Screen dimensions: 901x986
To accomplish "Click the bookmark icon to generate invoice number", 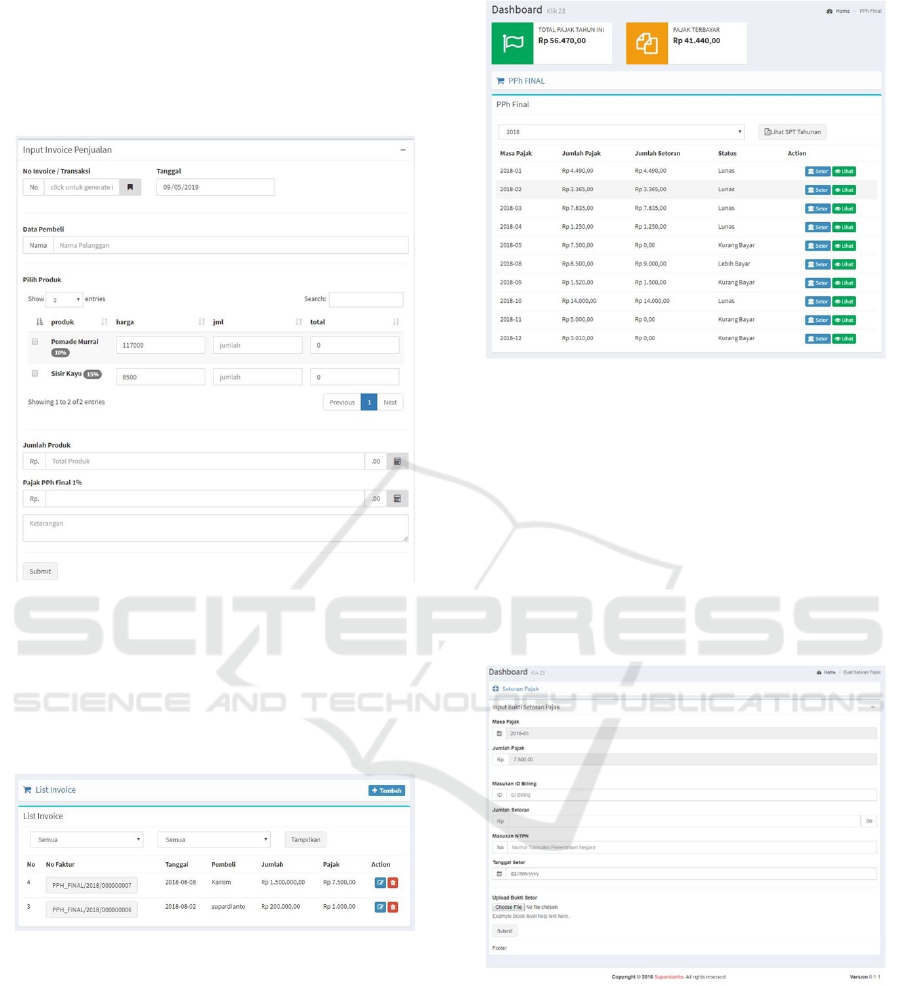I will point(130,187).
